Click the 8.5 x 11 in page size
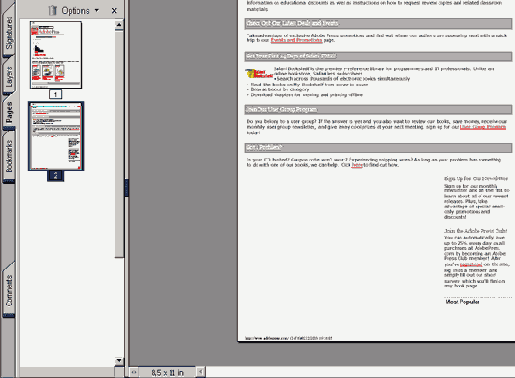The height and width of the screenshot is (378, 515). tap(167, 372)
